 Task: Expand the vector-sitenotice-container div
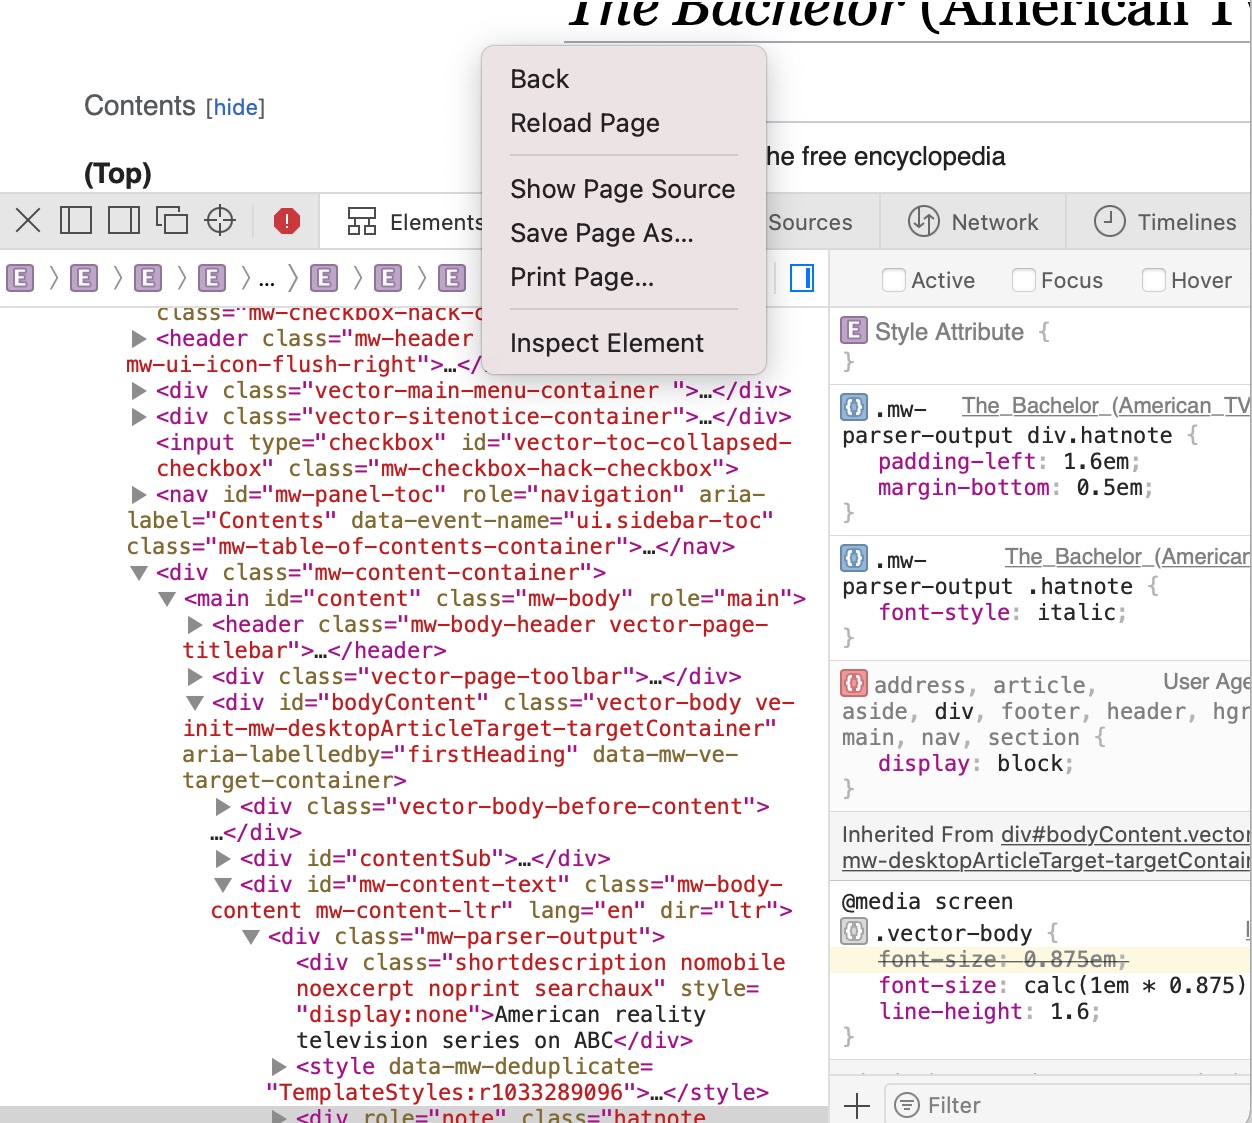point(139,417)
